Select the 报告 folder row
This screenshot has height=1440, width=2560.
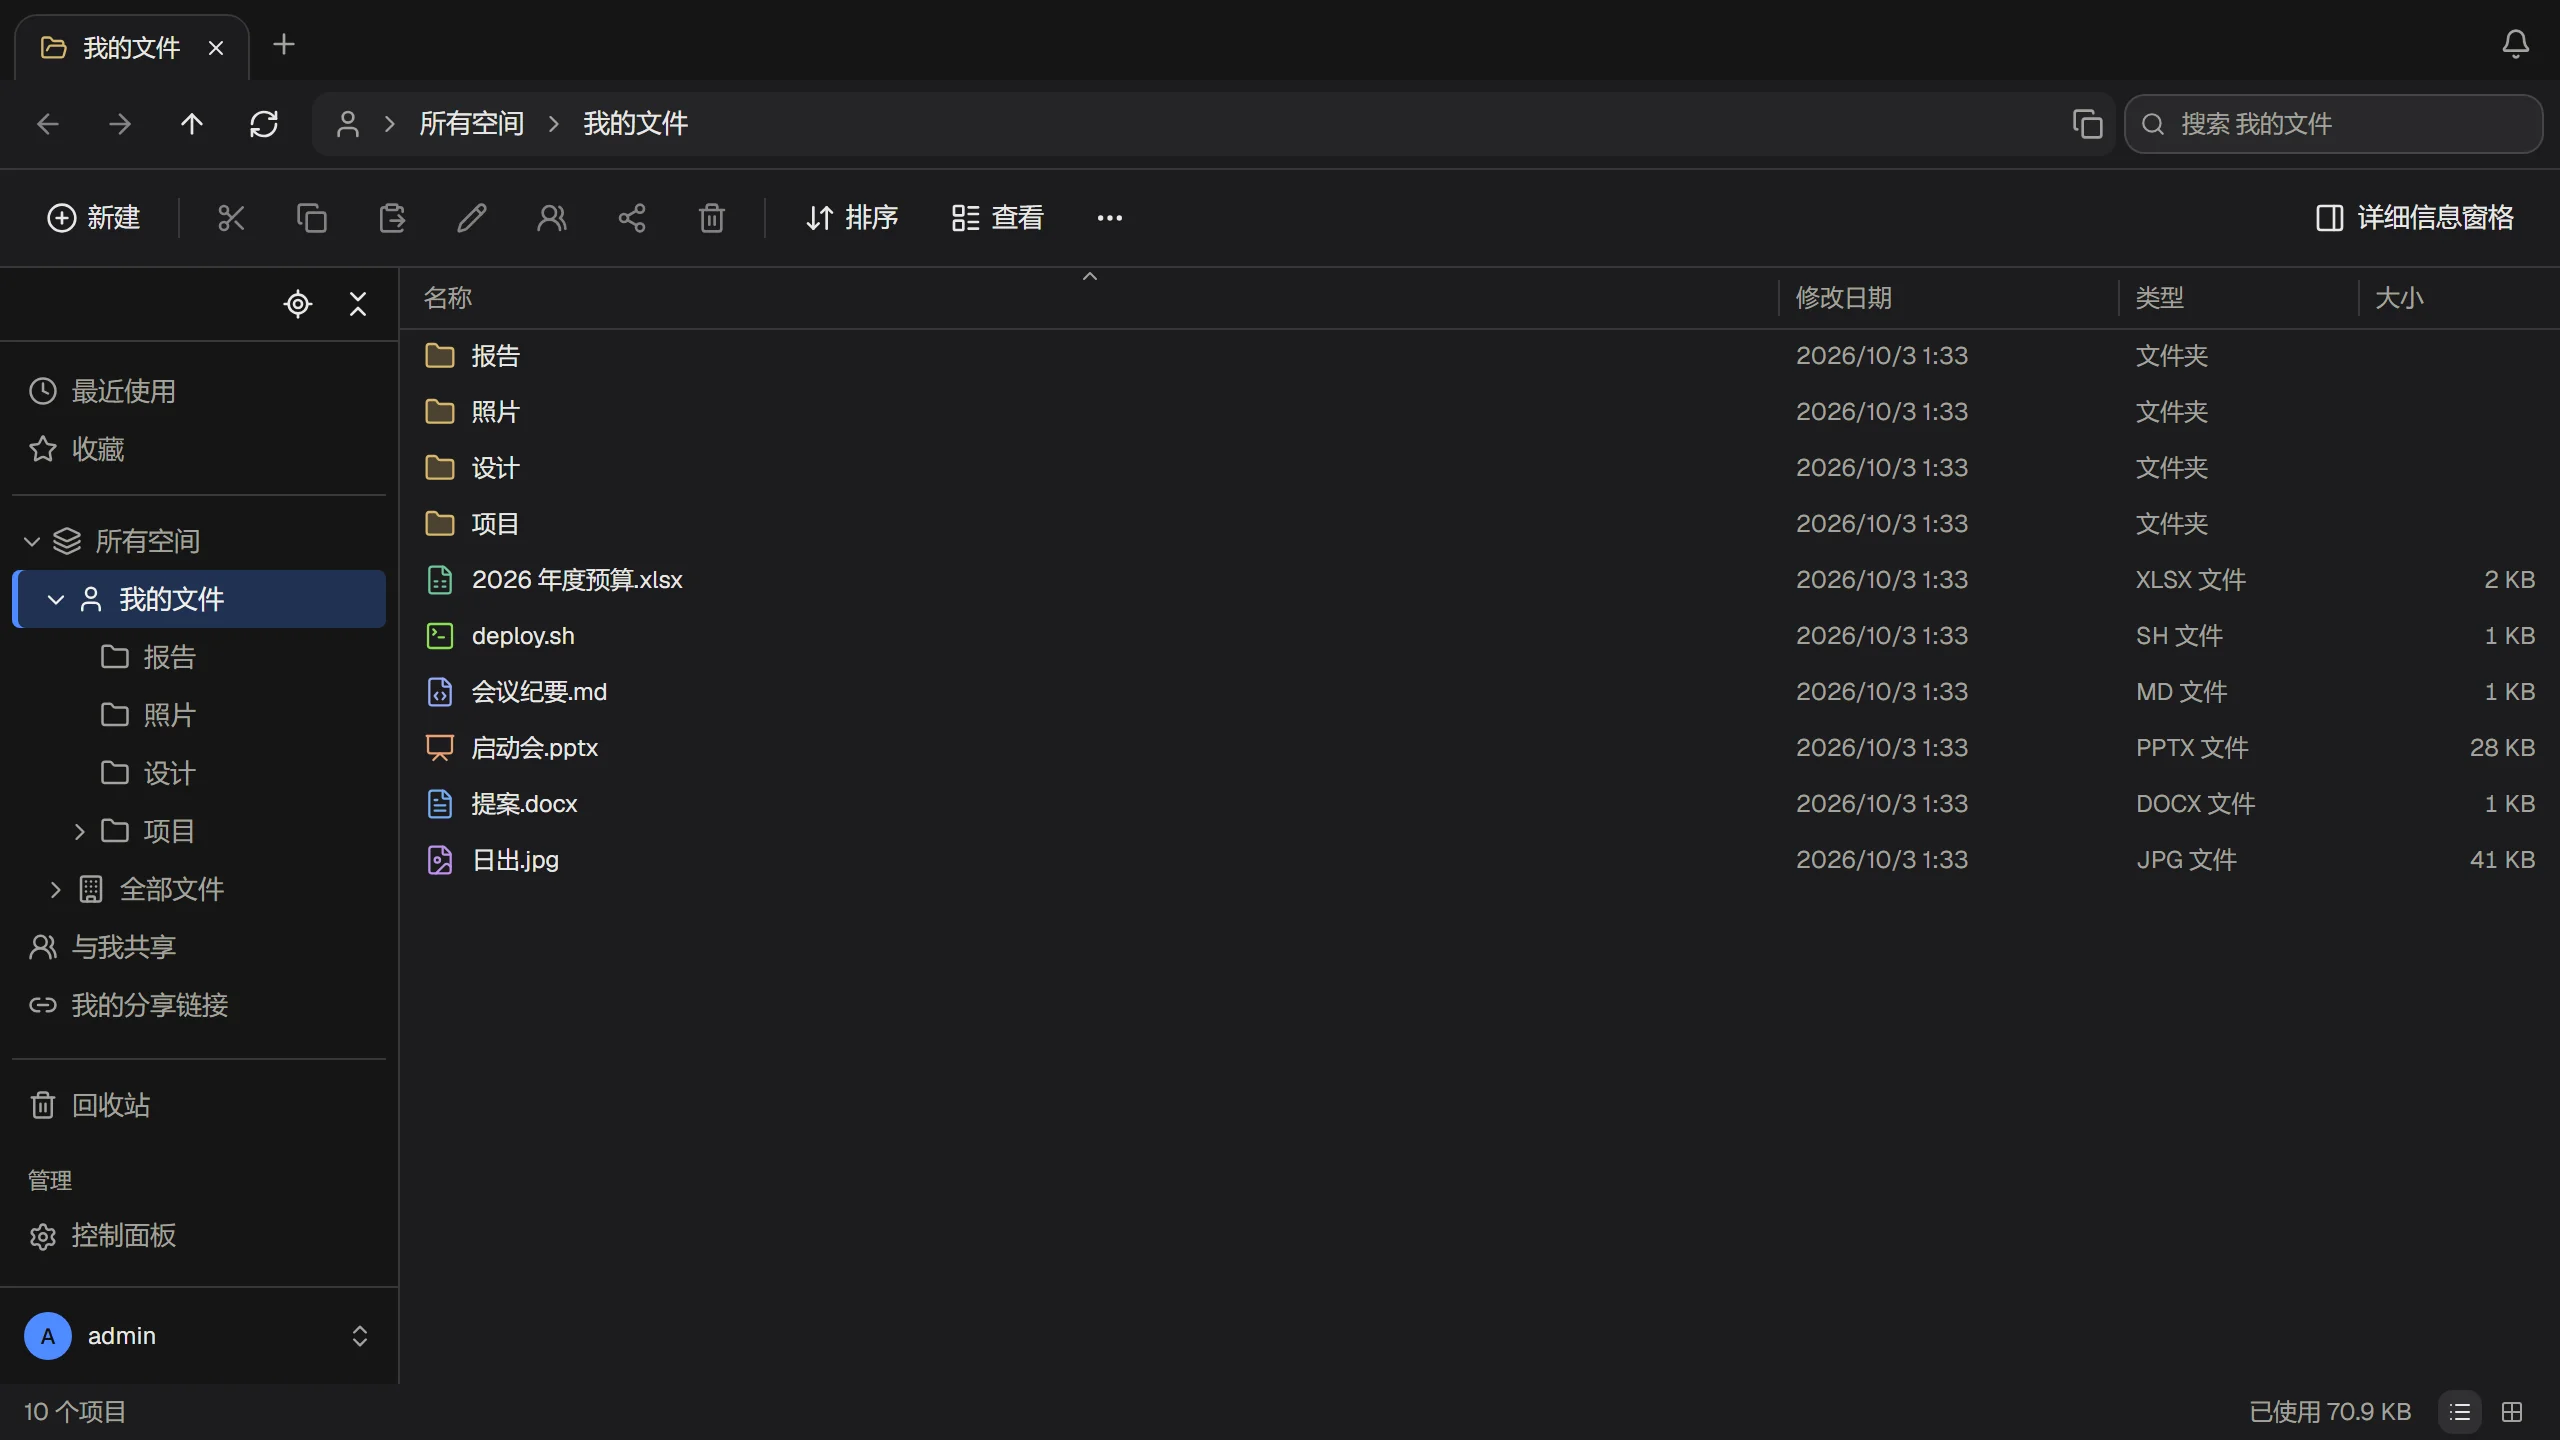(1480, 356)
